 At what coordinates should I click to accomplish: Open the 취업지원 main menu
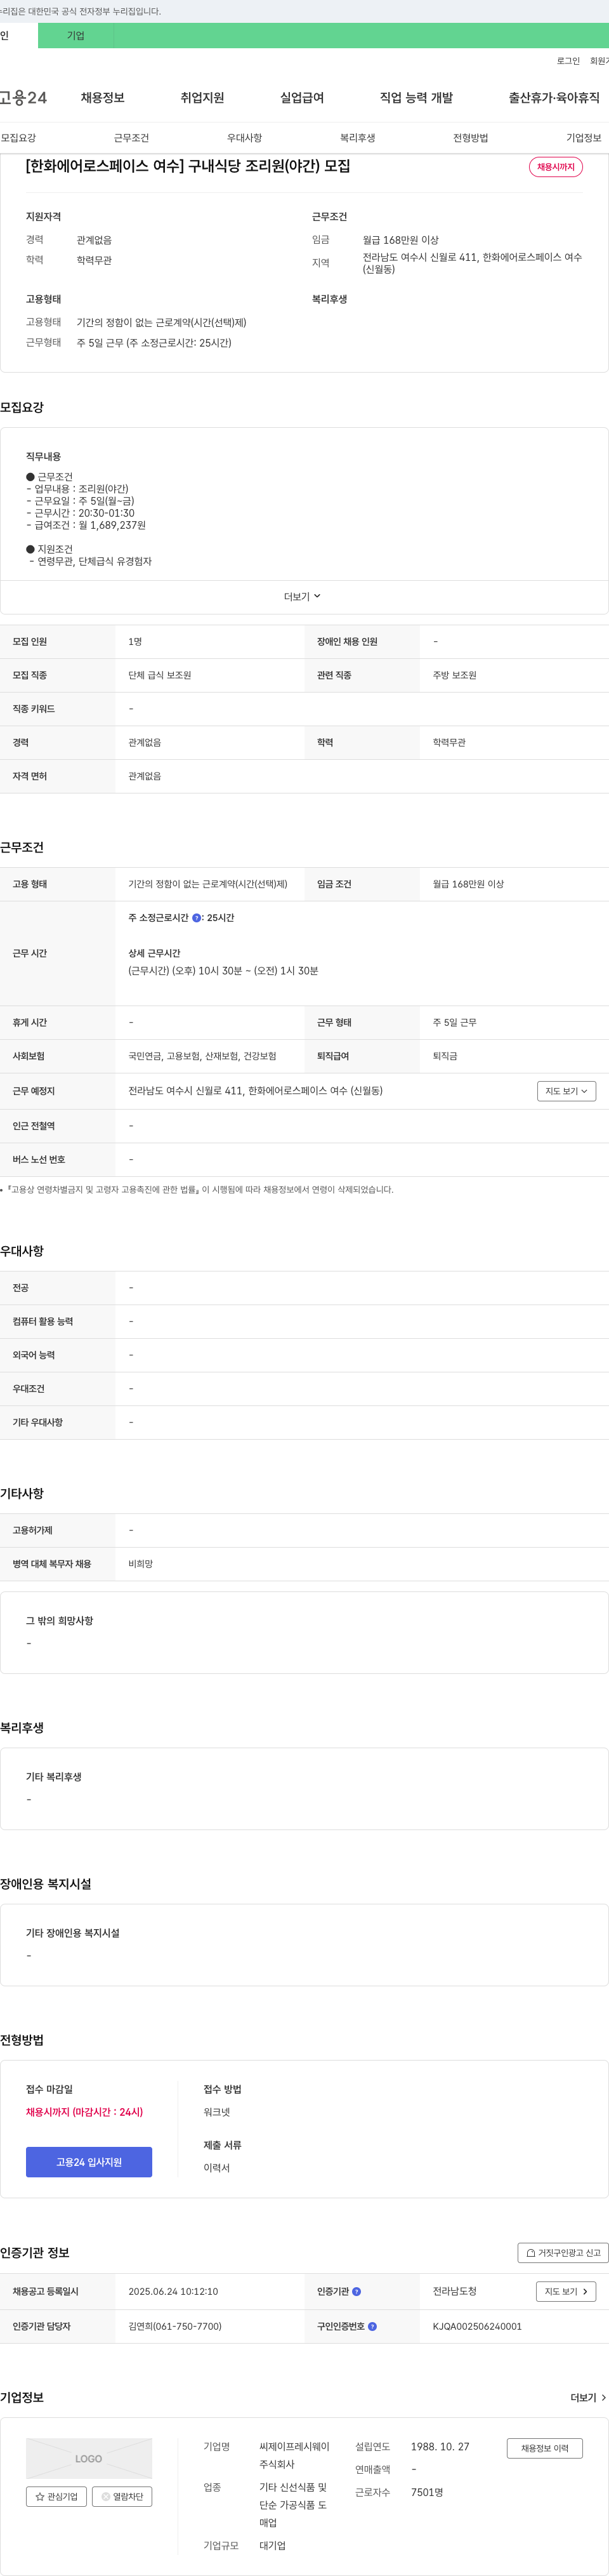(202, 97)
